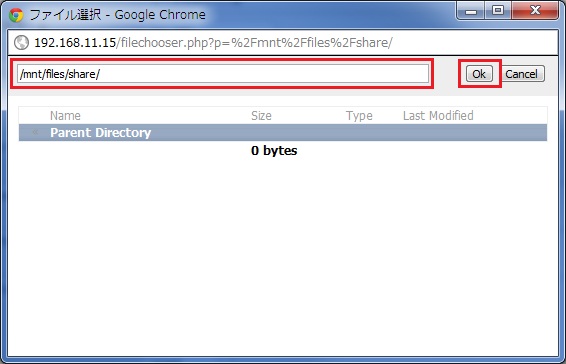Screen dimensions: 566x364
Task: Maximize the file chooser window
Action: click(x=498, y=11)
